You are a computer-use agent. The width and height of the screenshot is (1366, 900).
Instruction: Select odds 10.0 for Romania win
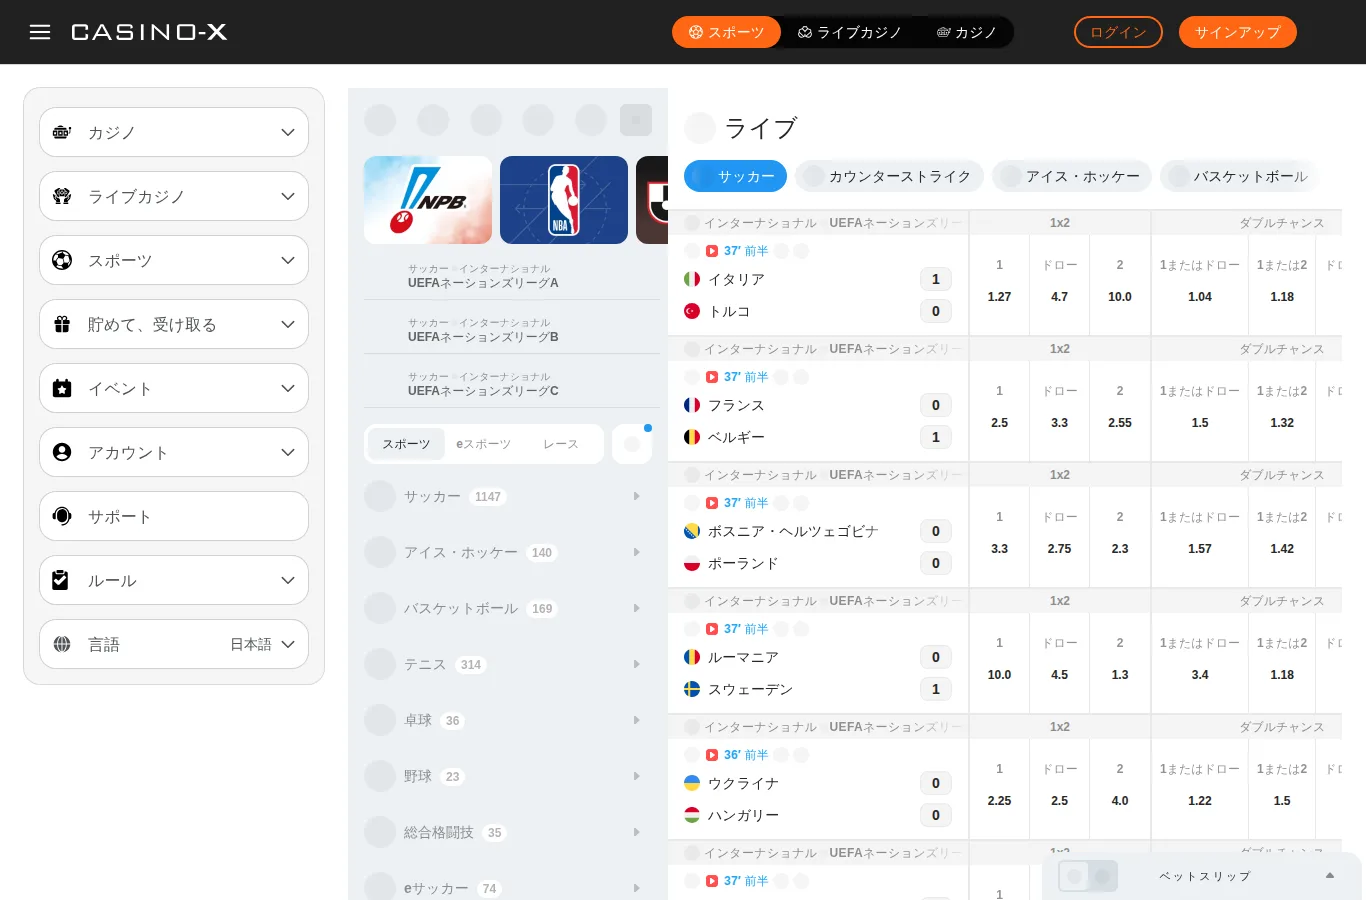pos(999,675)
